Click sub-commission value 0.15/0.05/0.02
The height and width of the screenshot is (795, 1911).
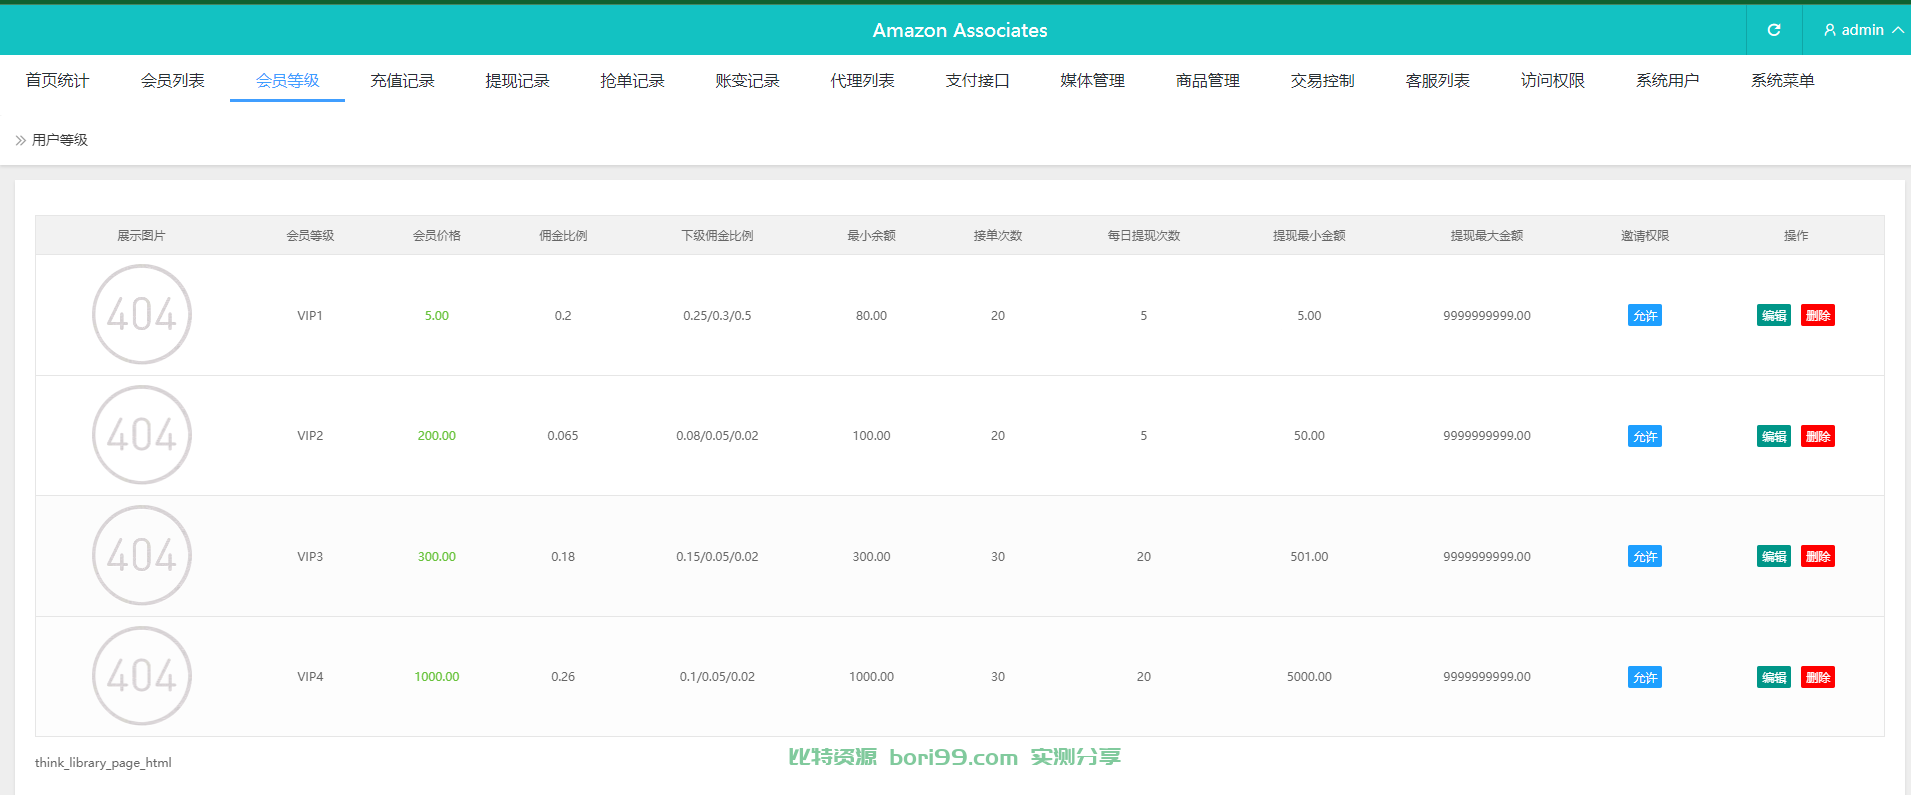pyautogui.click(x=717, y=556)
